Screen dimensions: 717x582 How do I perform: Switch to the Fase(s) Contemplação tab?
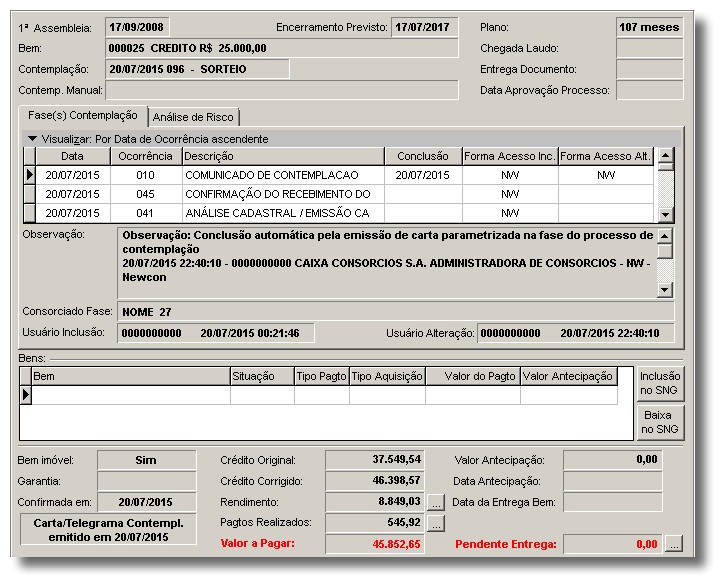(83, 116)
